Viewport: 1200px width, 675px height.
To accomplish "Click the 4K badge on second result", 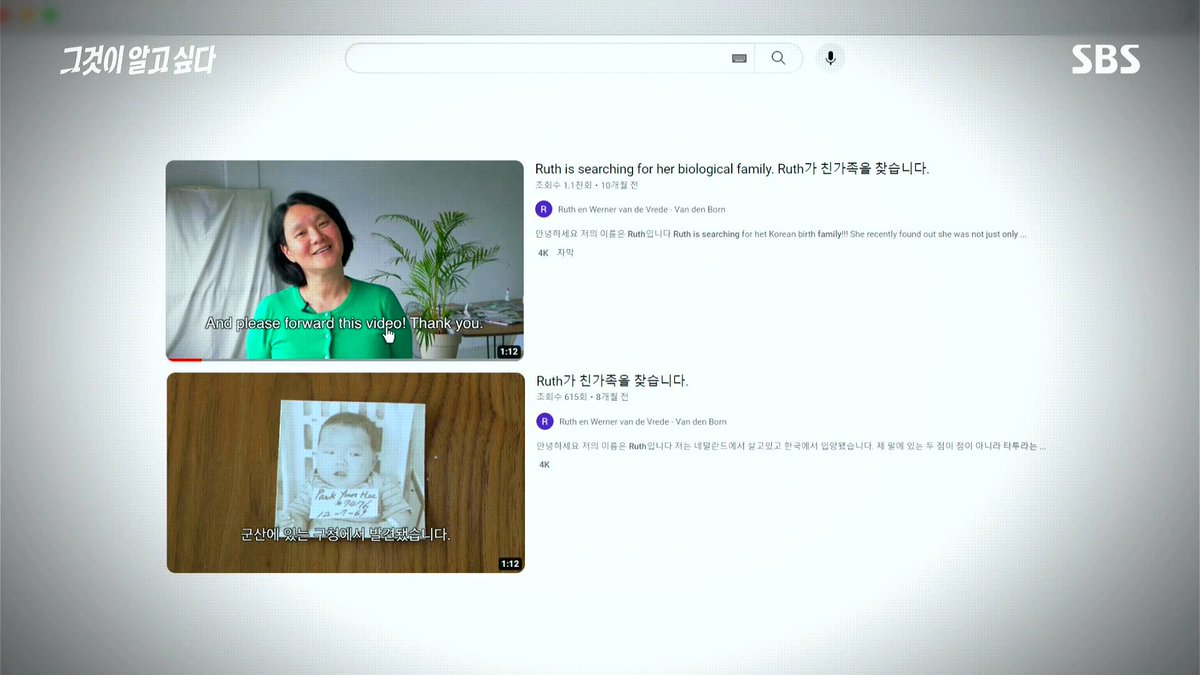I will (x=544, y=465).
